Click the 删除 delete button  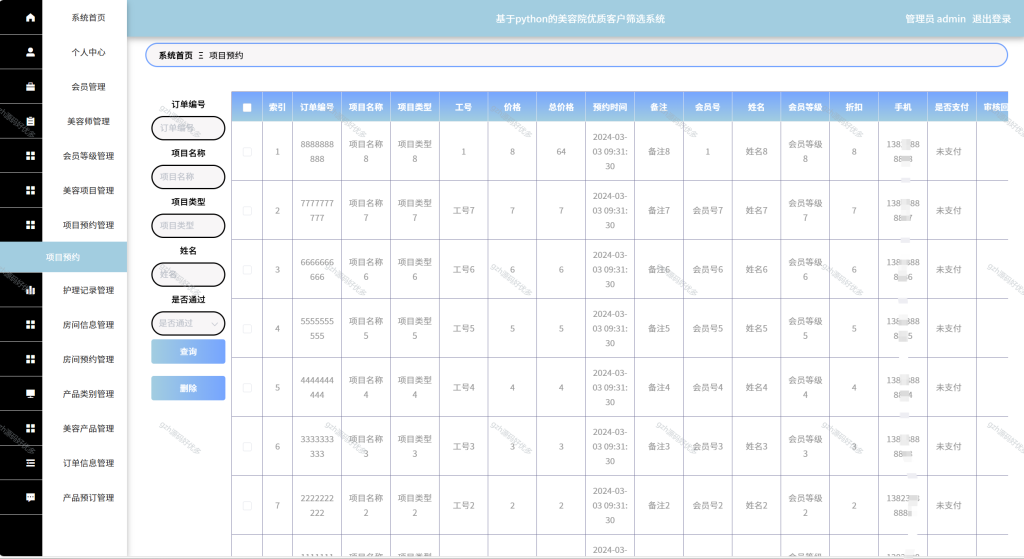coord(188,388)
